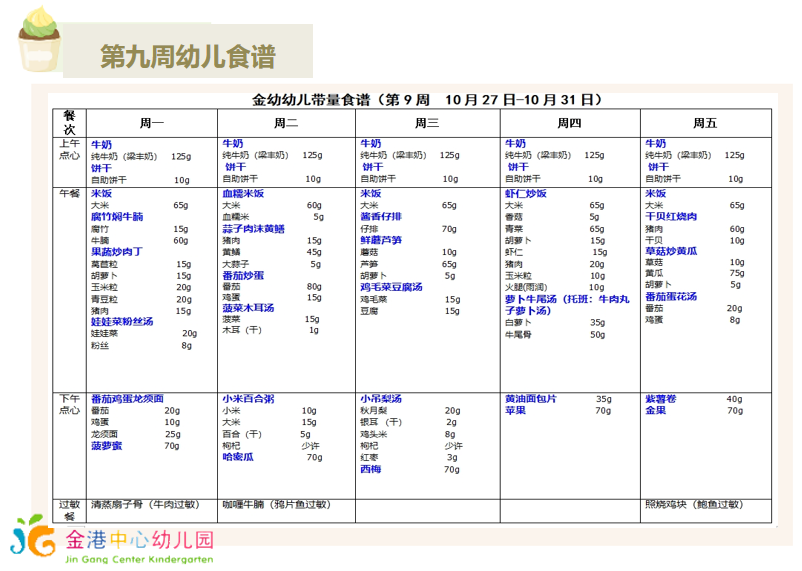
Task: Click the ingredient 木耳（干）
Action: pyautogui.click(x=242, y=330)
